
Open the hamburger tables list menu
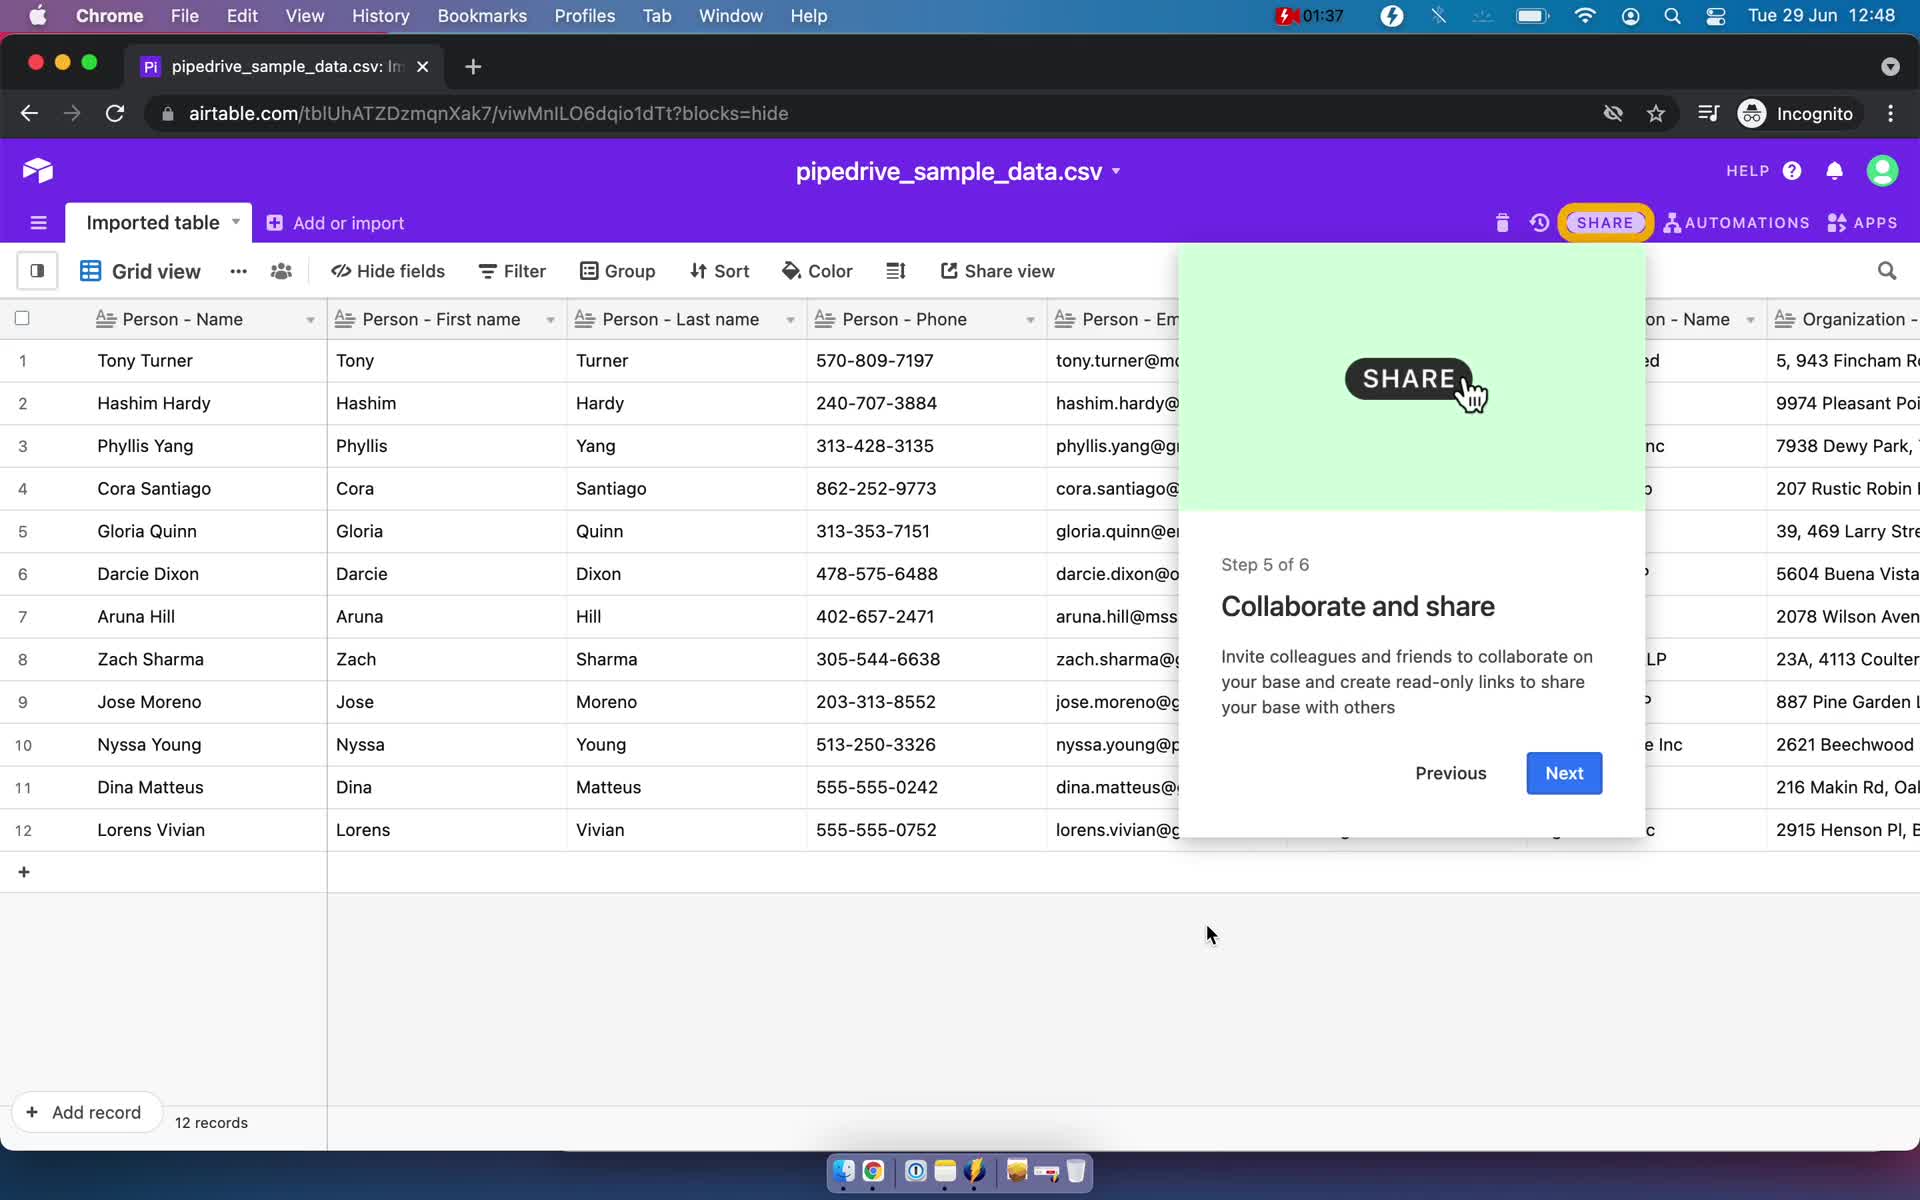click(38, 223)
